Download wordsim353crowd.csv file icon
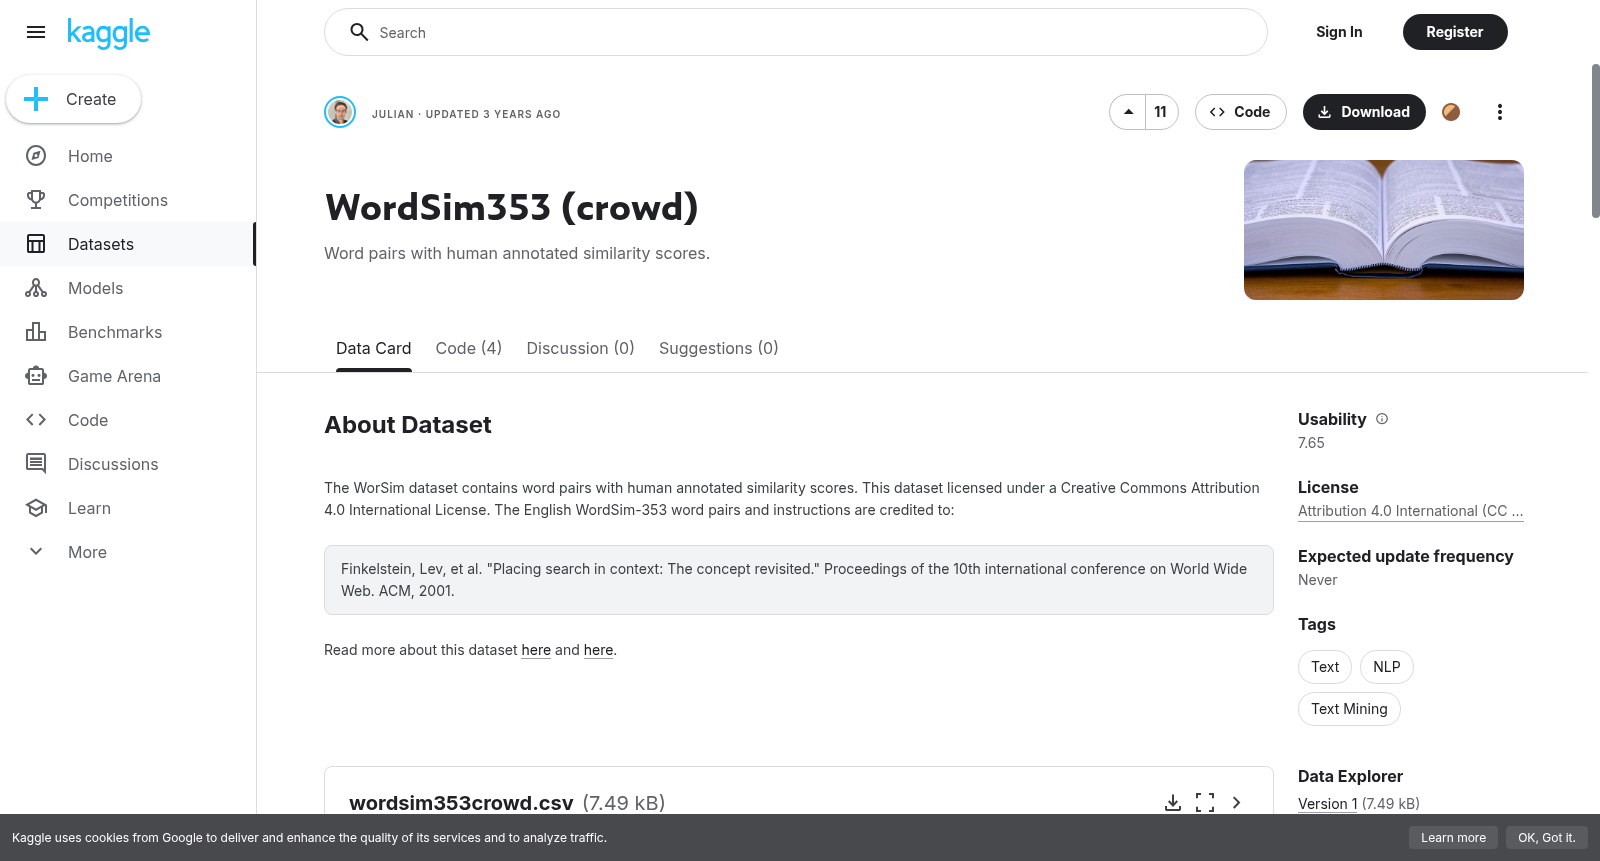 pyautogui.click(x=1173, y=803)
